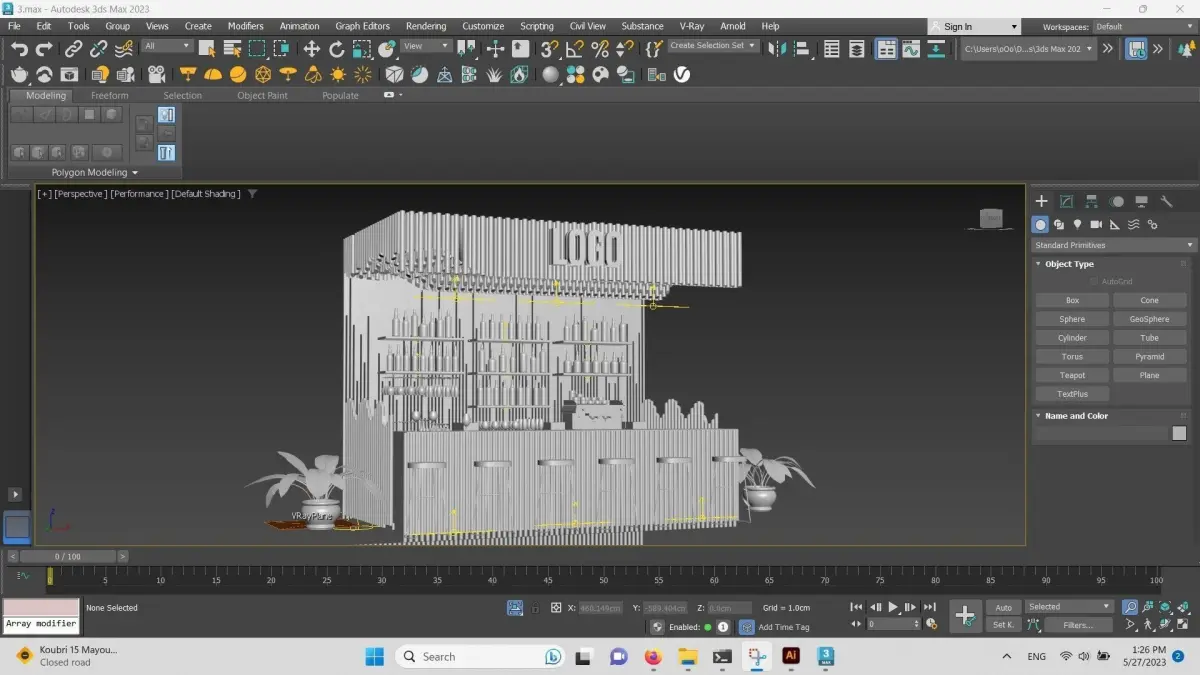
Task: Open the Modify panel tab
Action: coord(1066,201)
